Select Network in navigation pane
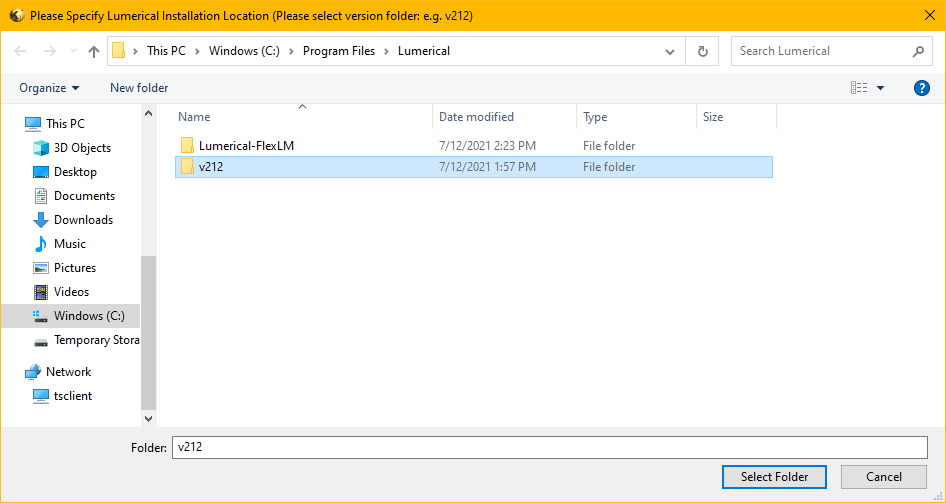 click(x=68, y=372)
